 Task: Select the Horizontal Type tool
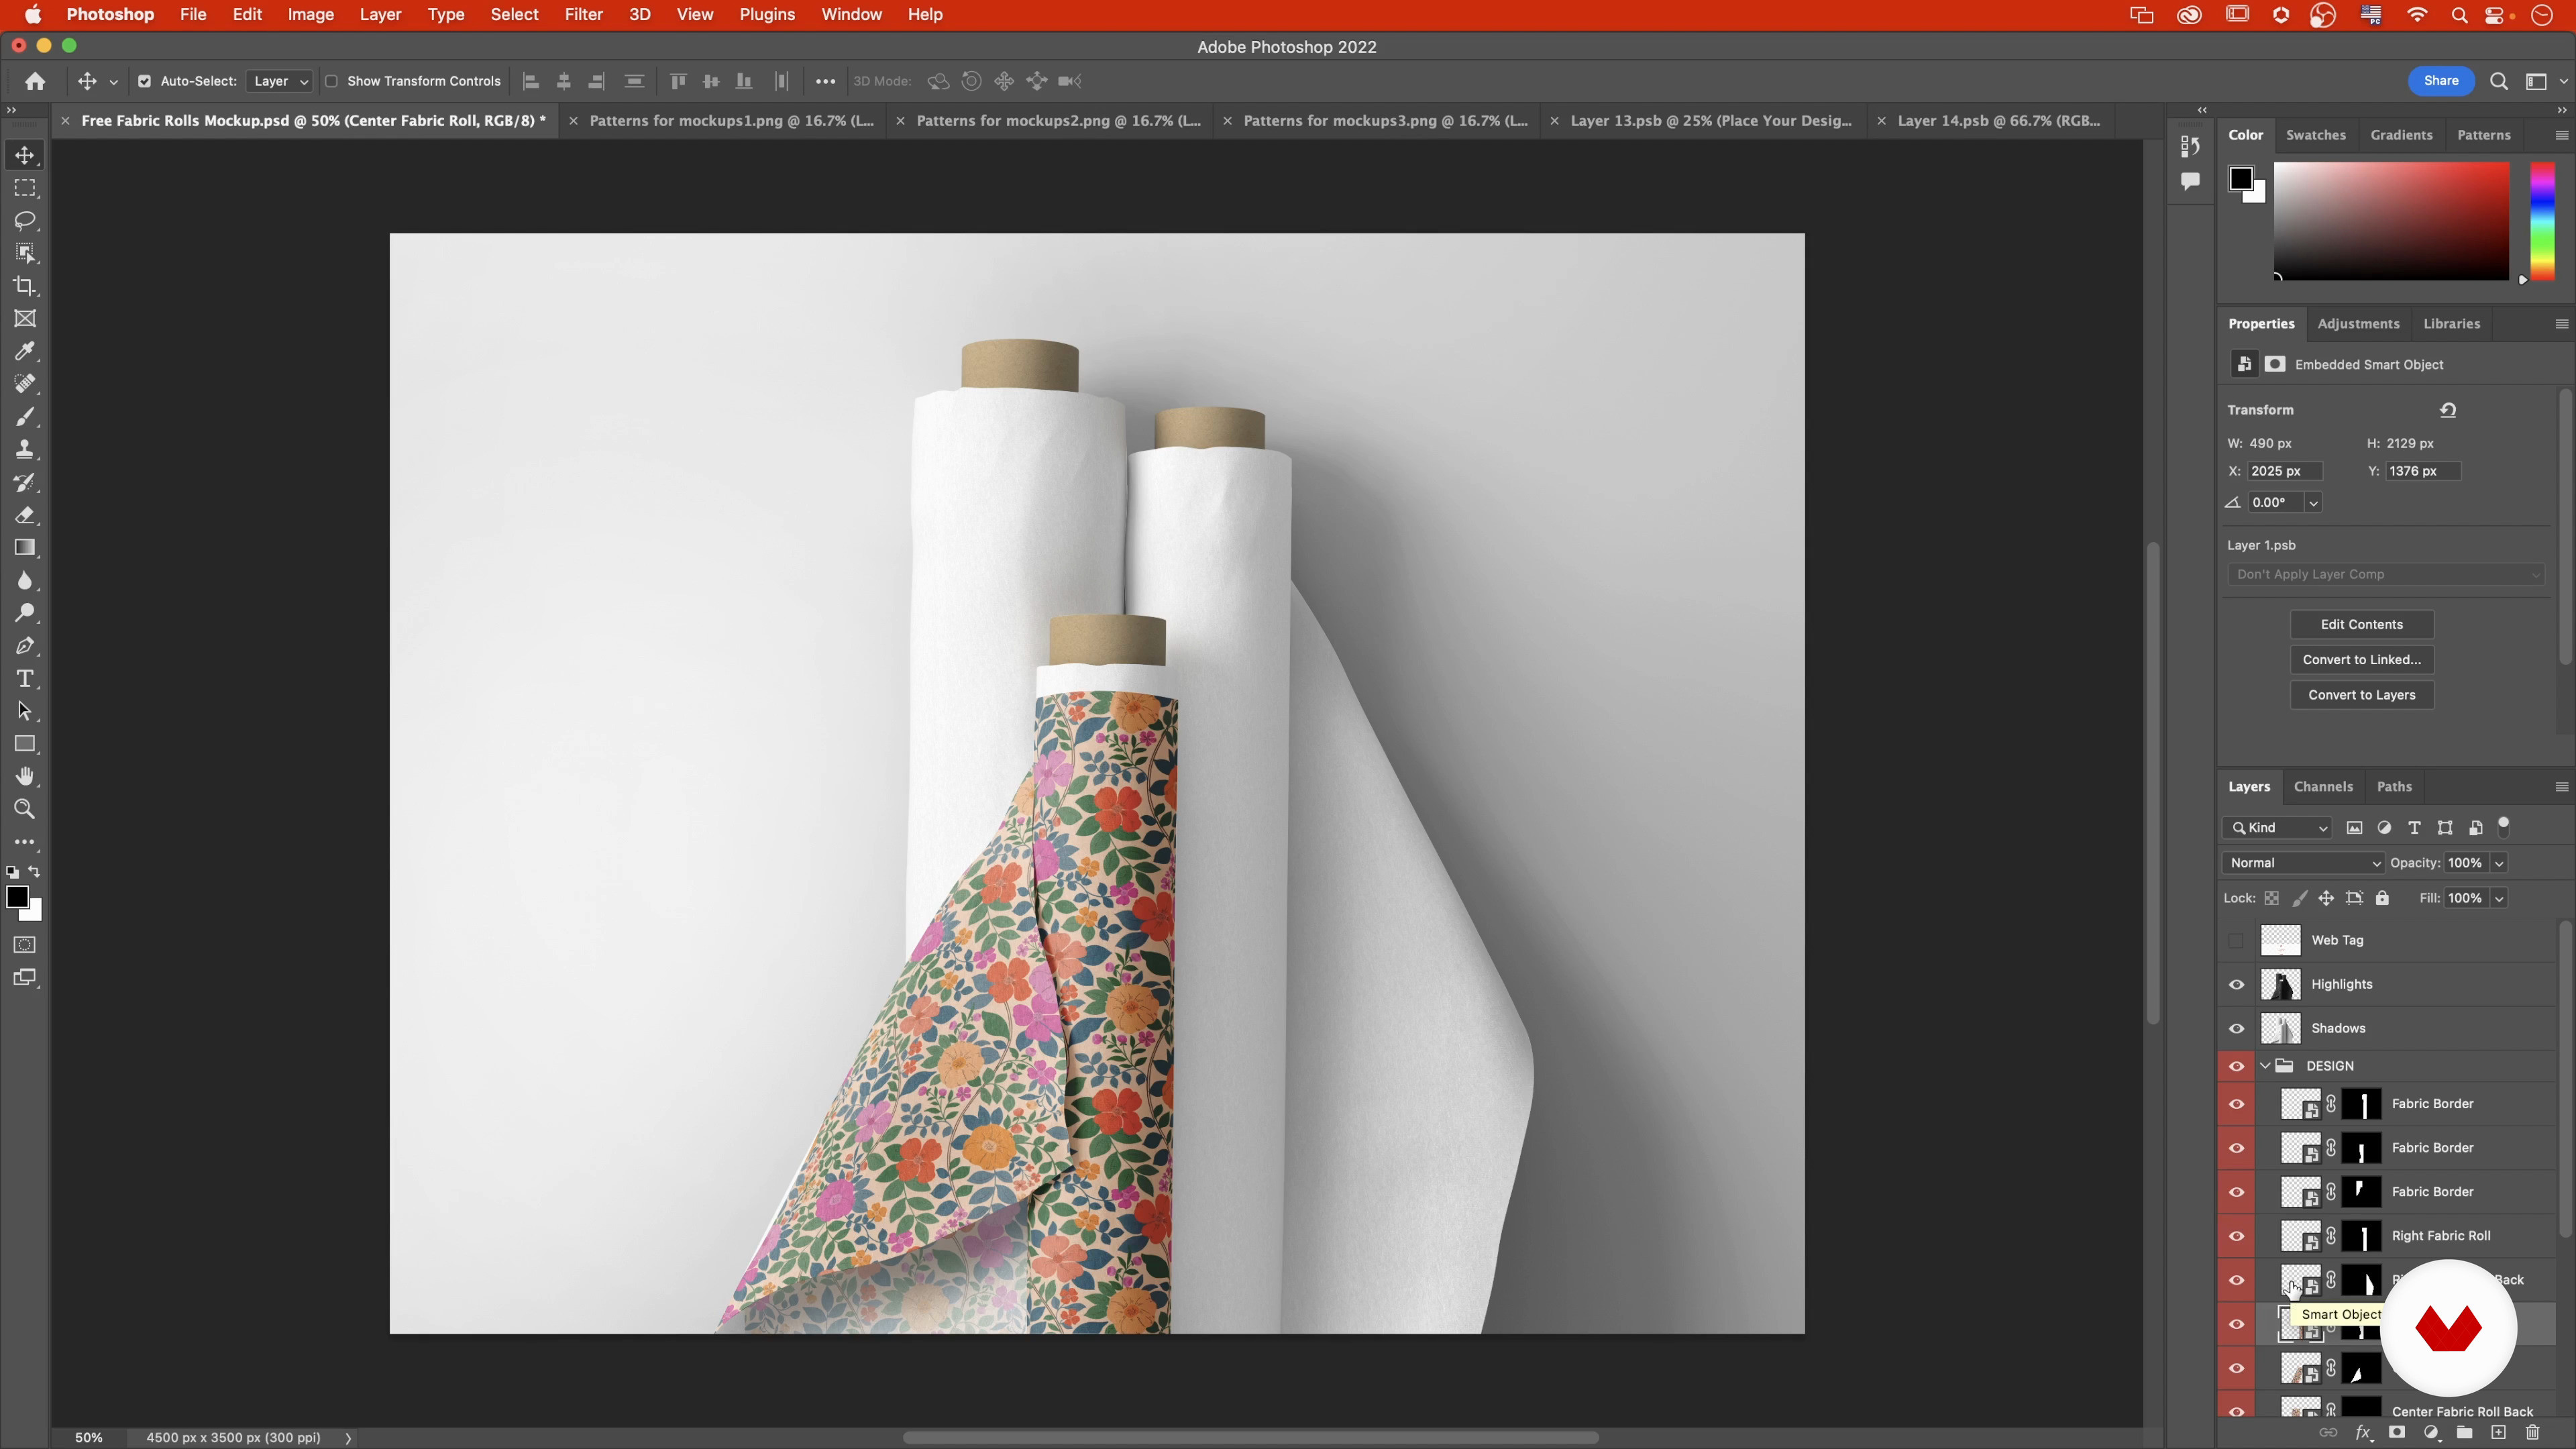tap(25, 679)
